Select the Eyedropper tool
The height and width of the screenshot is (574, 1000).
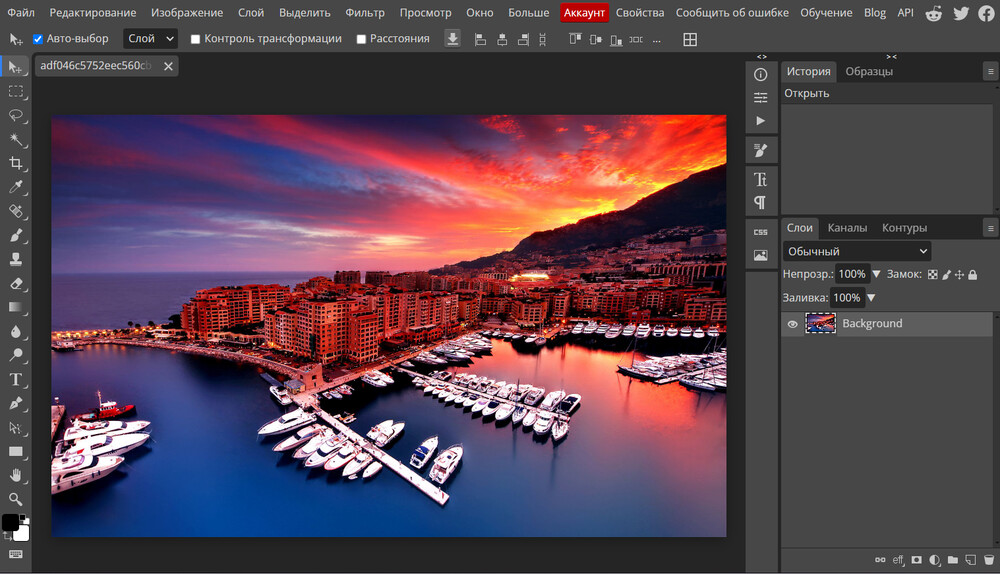click(16, 187)
